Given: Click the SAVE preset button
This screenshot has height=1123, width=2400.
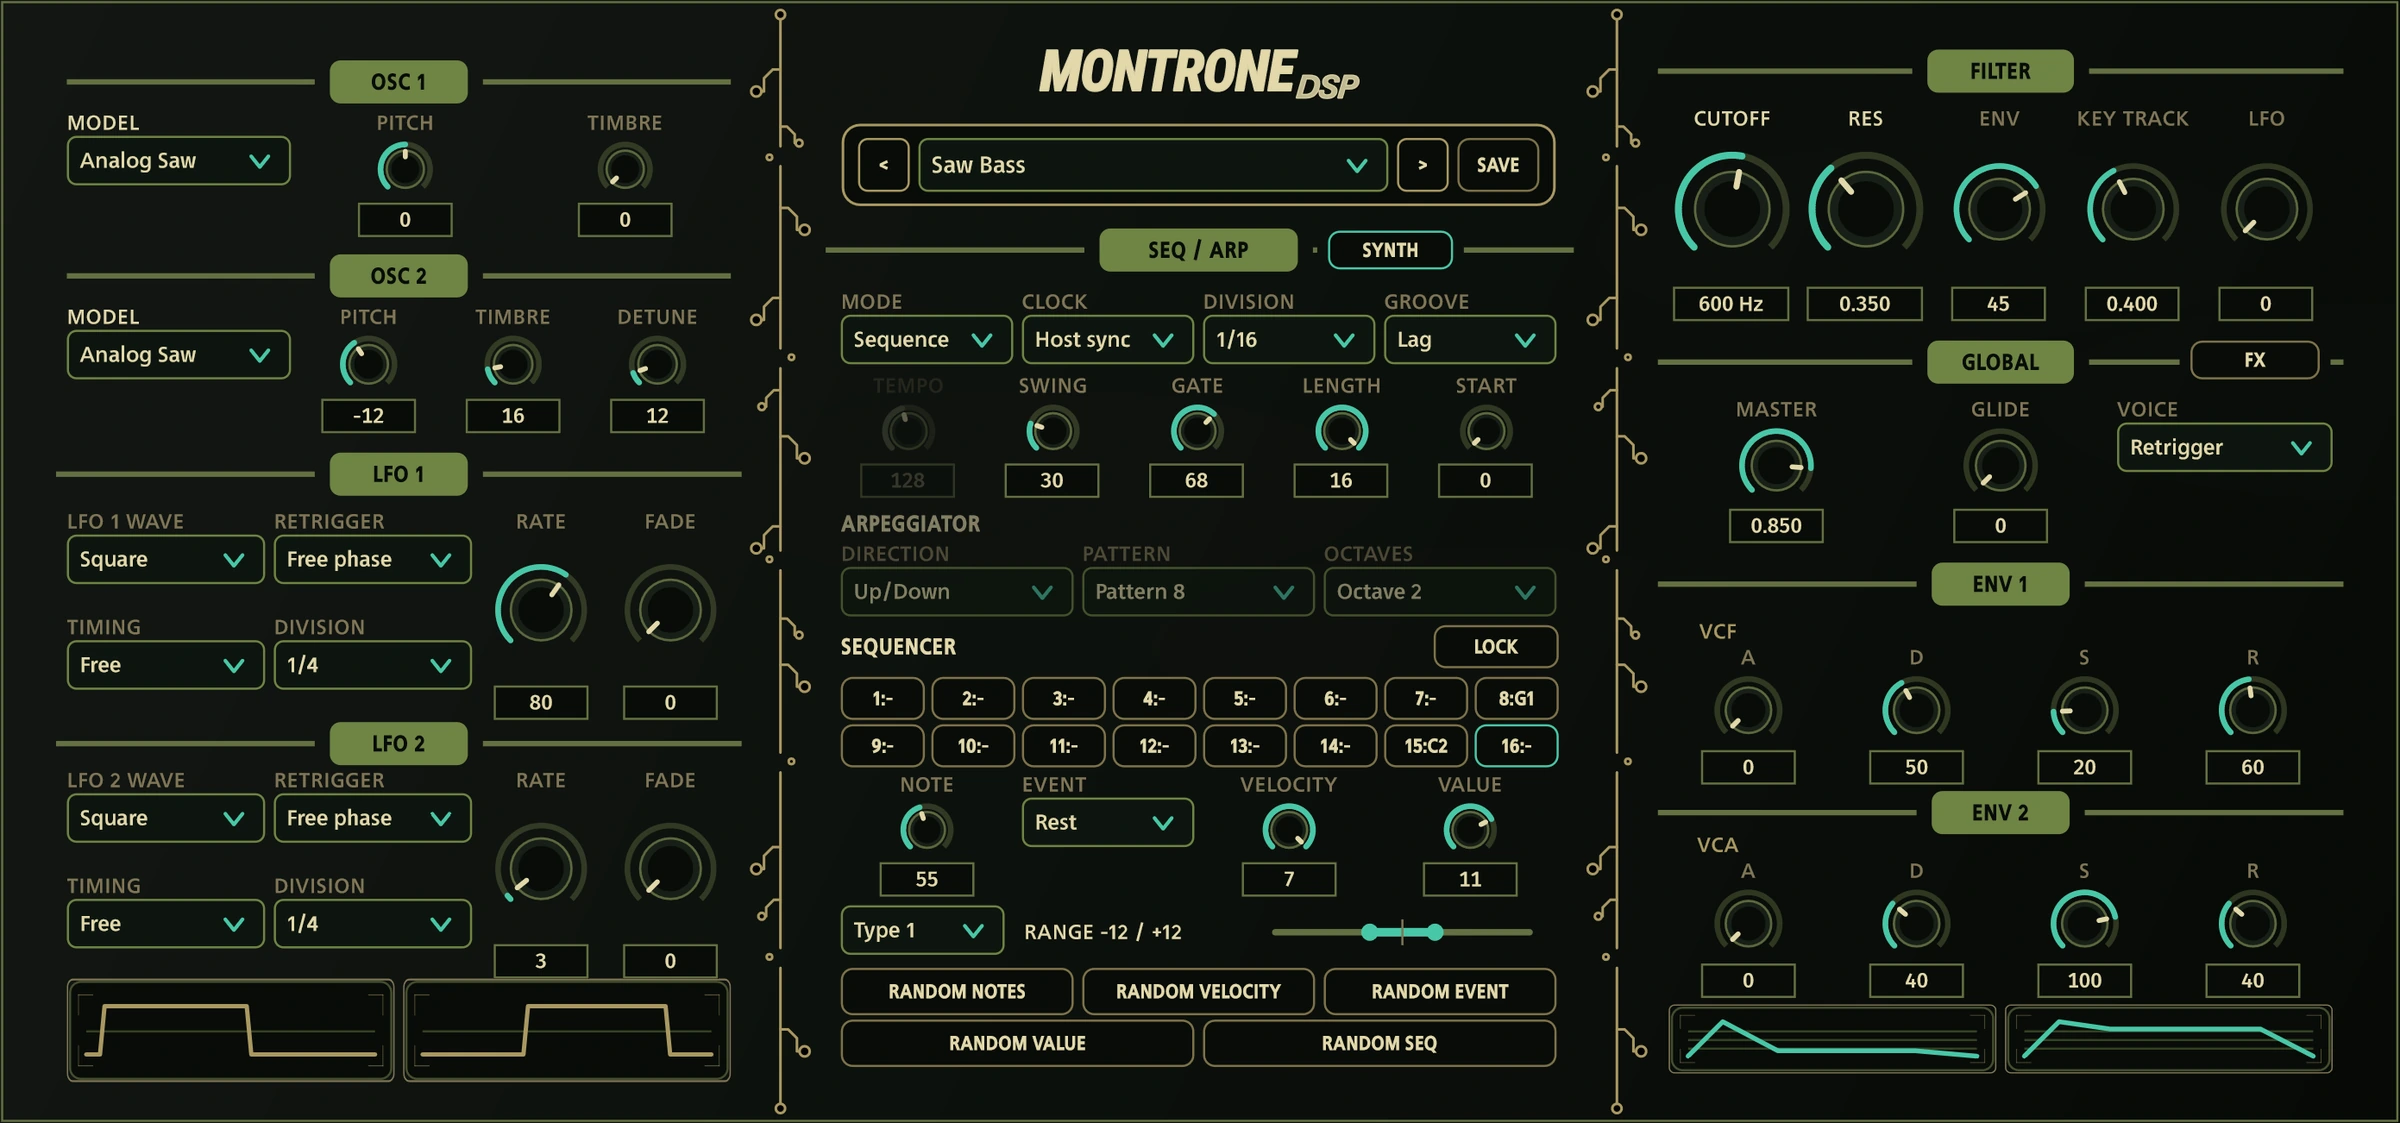Looking at the screenshot, I should [1497, 165].
